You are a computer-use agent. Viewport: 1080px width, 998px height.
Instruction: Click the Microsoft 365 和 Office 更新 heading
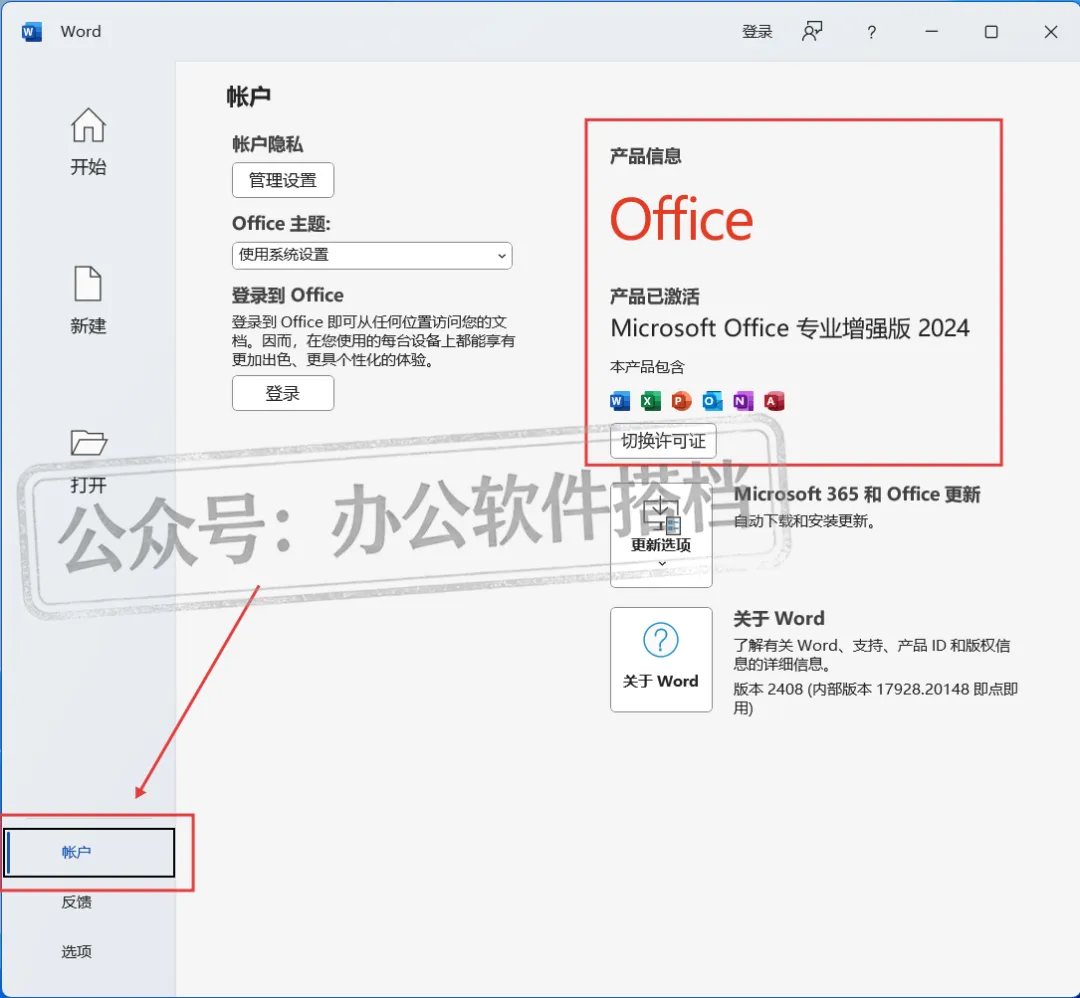coord(857,495)
